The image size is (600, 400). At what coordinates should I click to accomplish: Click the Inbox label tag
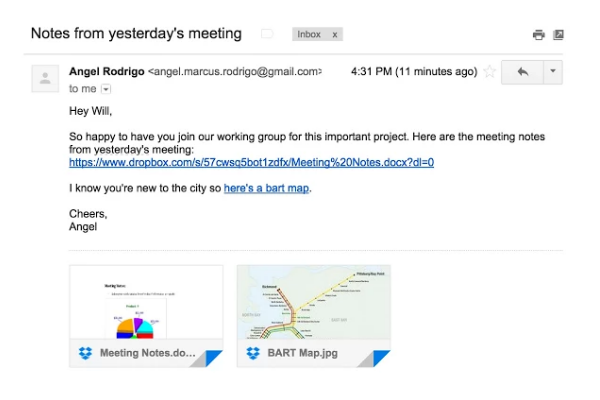(x=309, y=34)
